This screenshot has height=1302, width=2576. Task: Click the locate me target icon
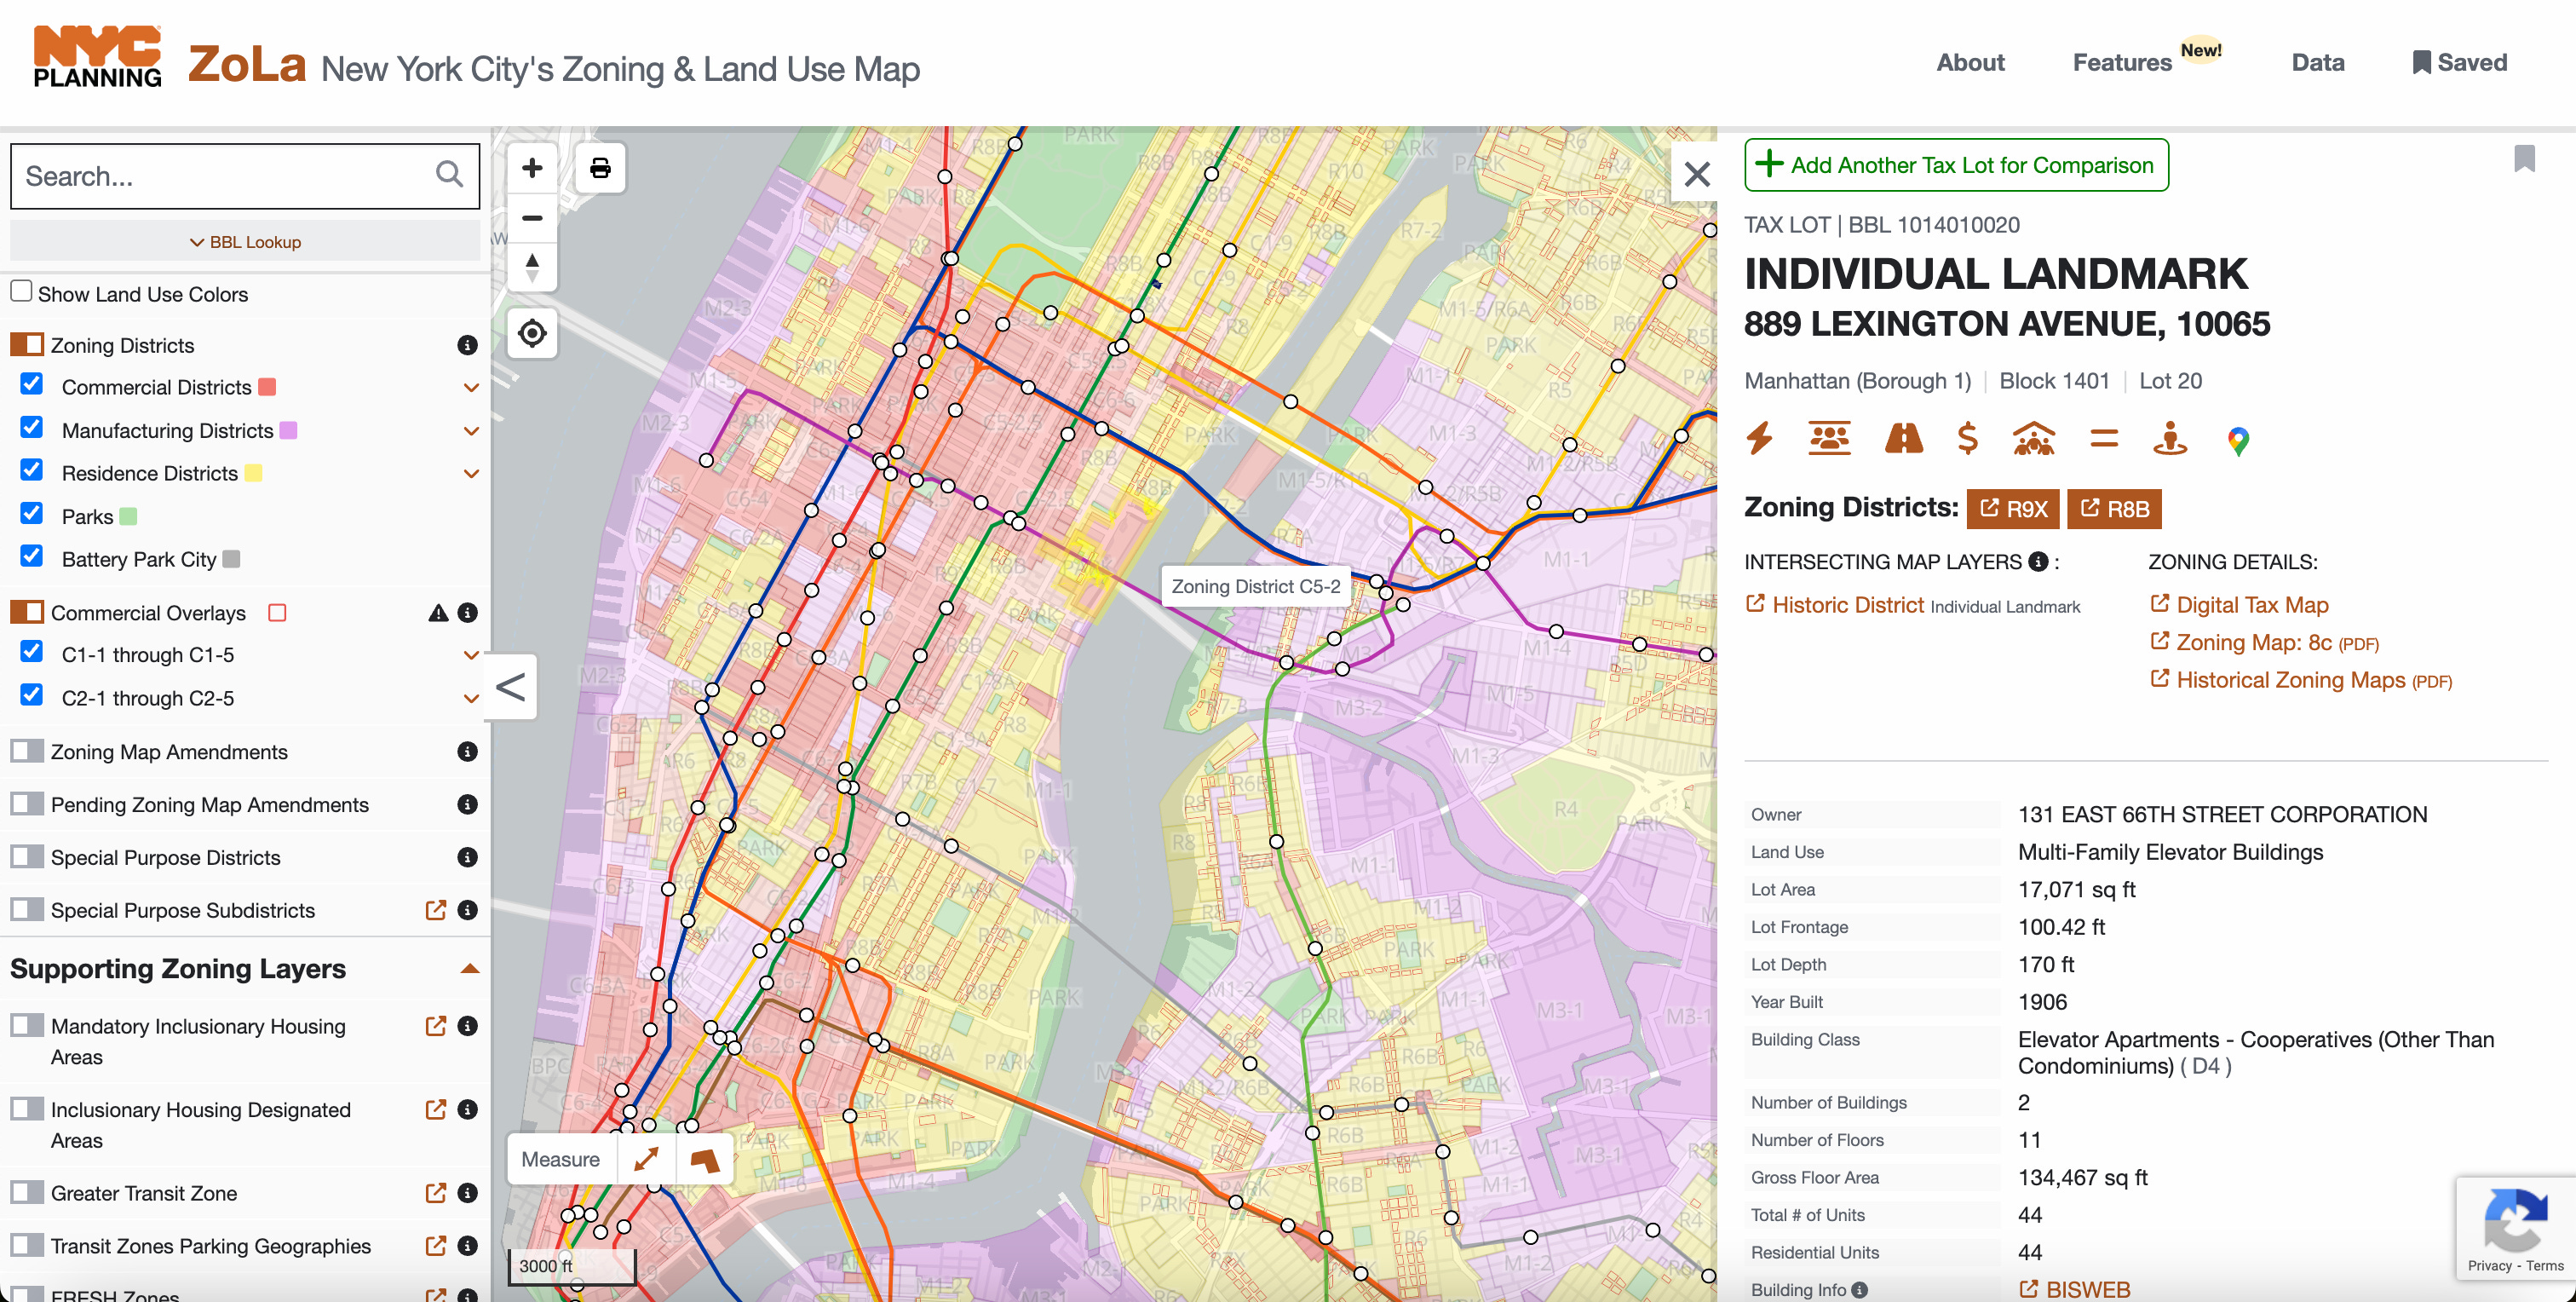tap(532, 333)
